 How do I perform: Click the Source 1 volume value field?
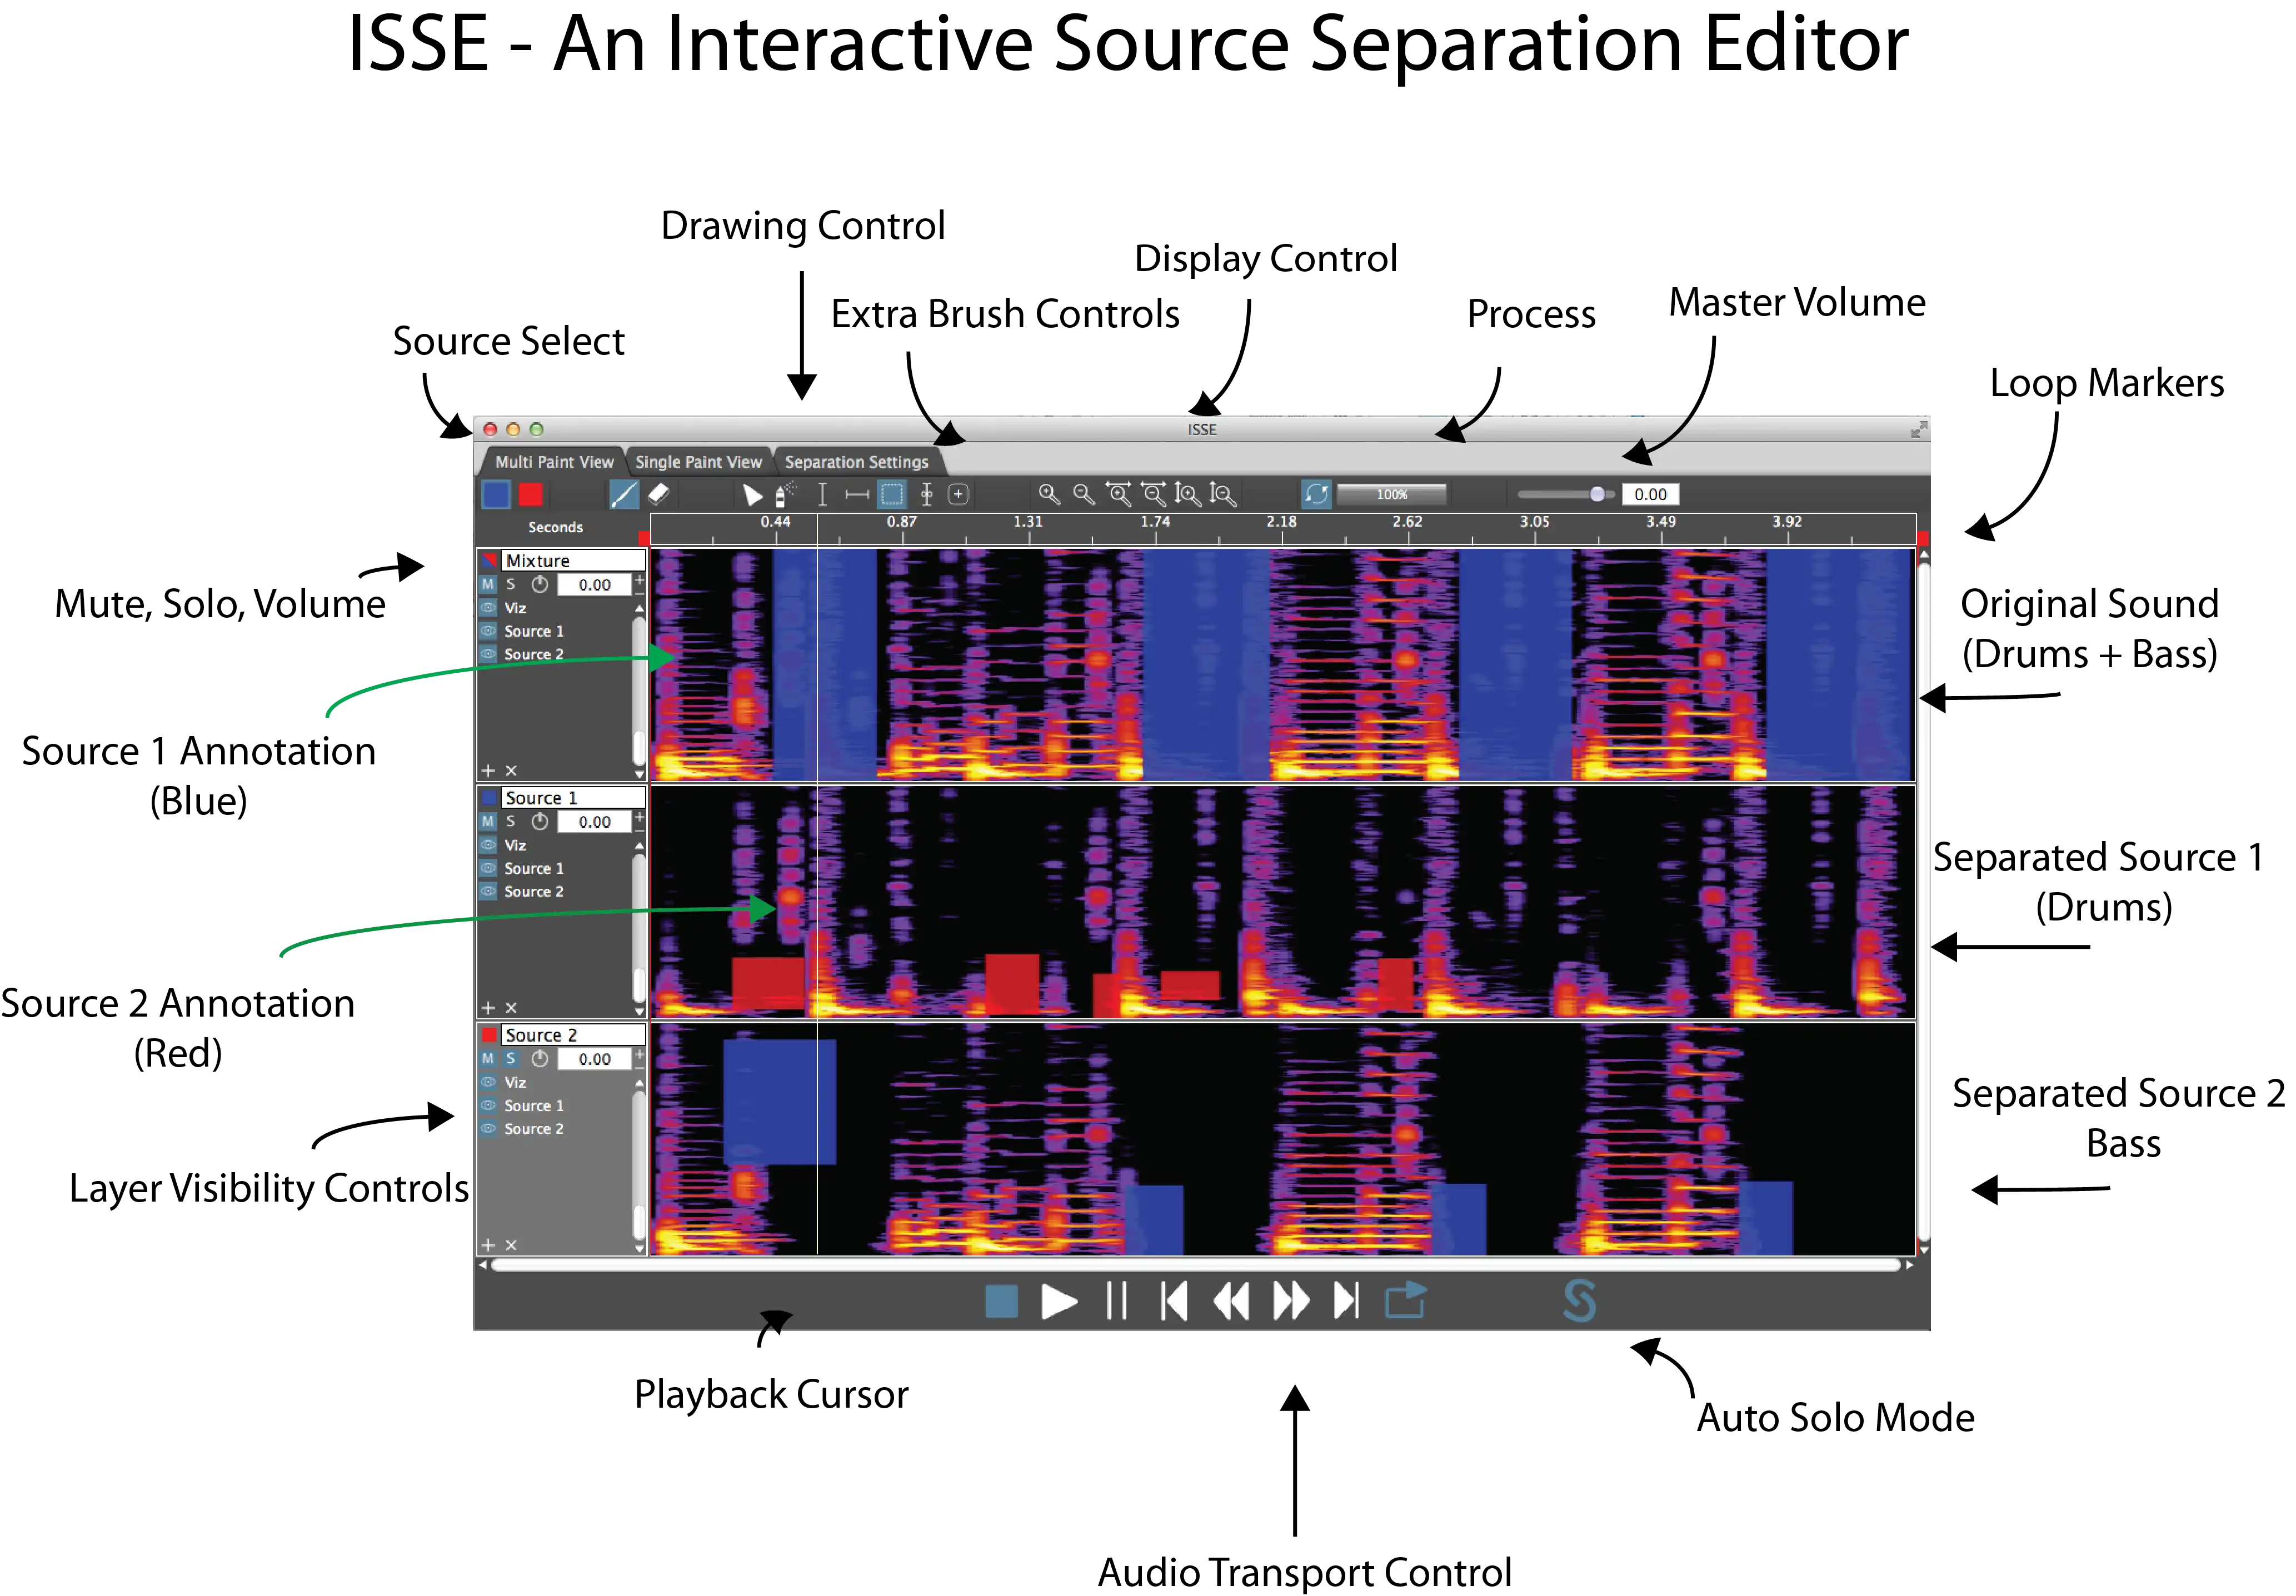coord(595,823)
